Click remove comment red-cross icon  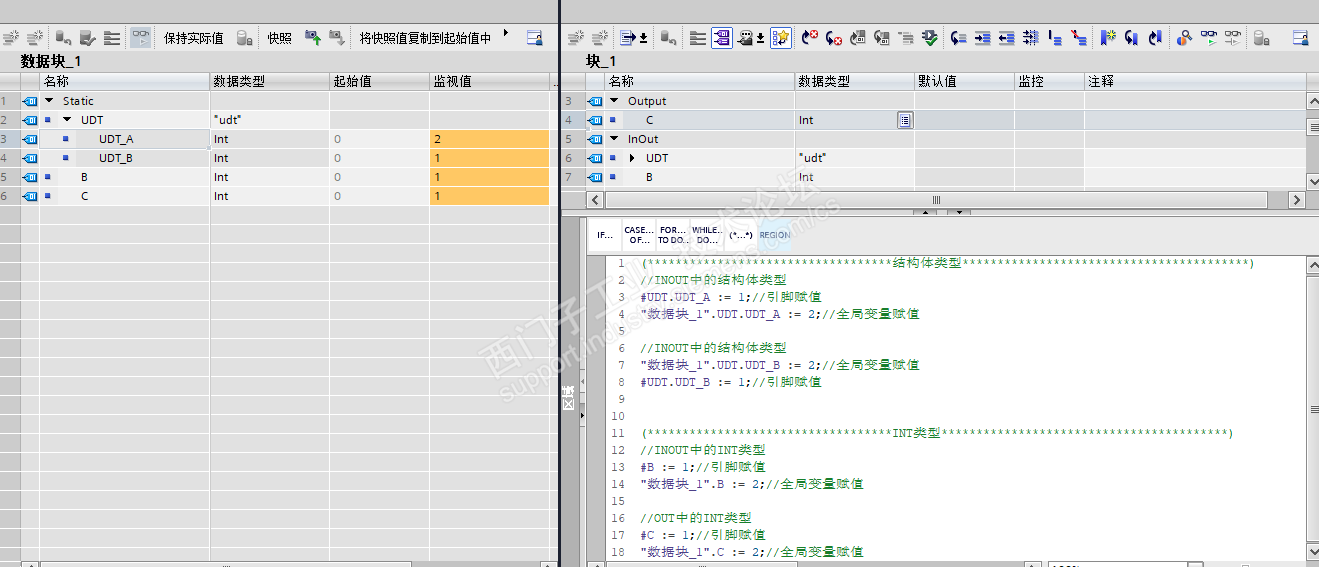[x=1079, y=38]
